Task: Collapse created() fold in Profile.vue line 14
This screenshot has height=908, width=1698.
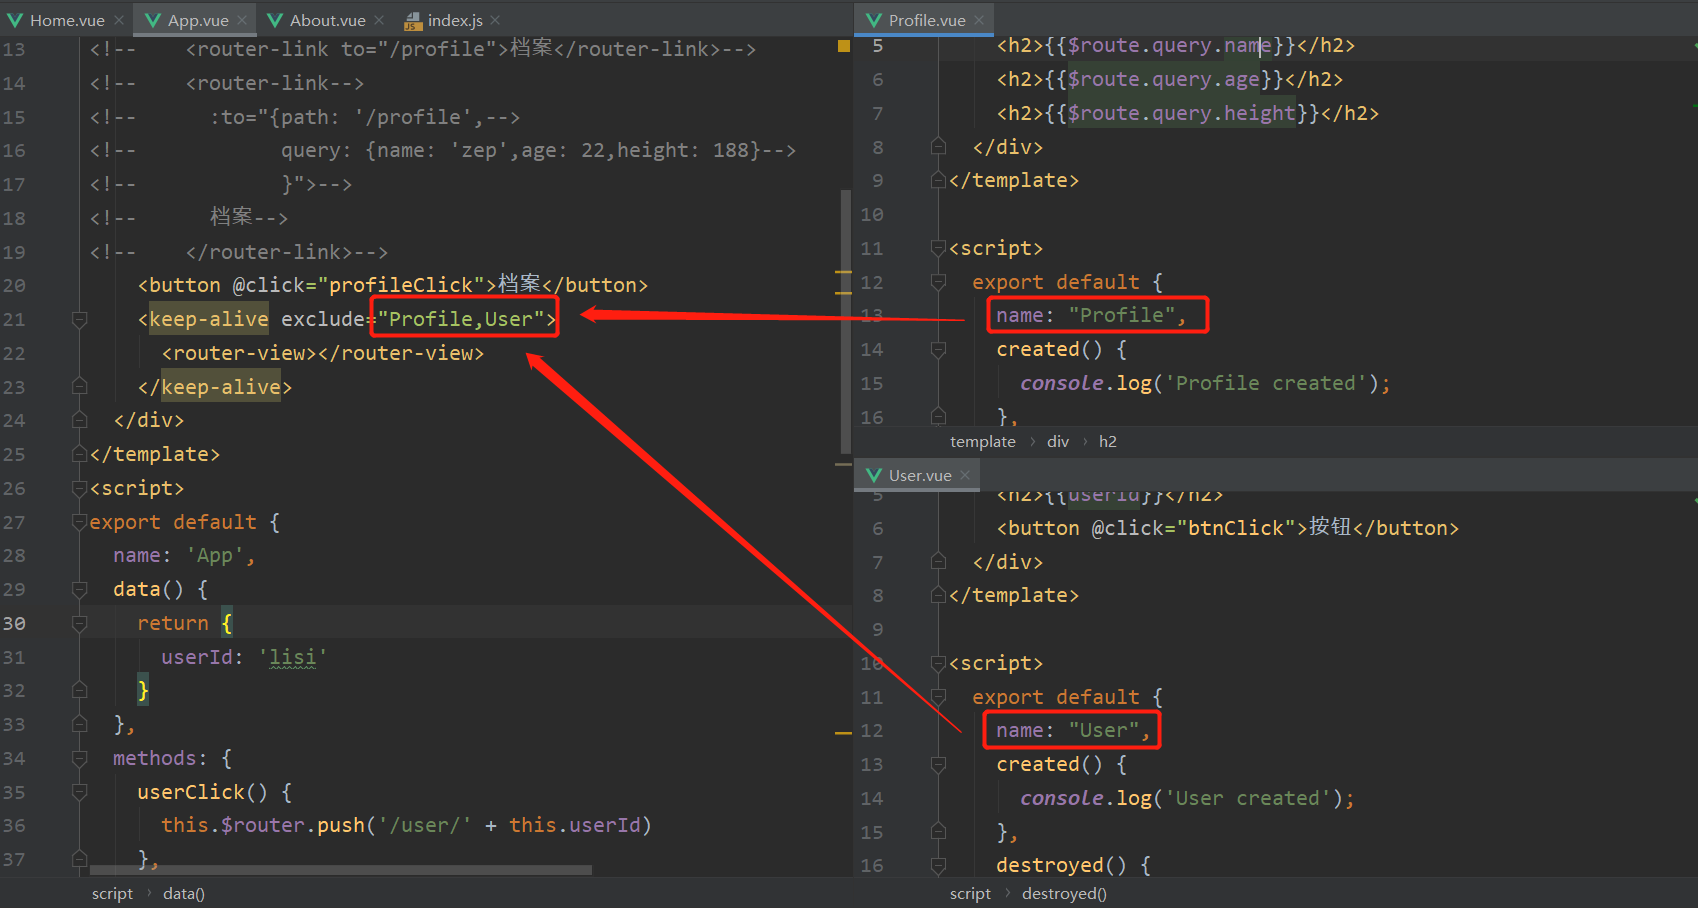Action: [x=938, y=350]
